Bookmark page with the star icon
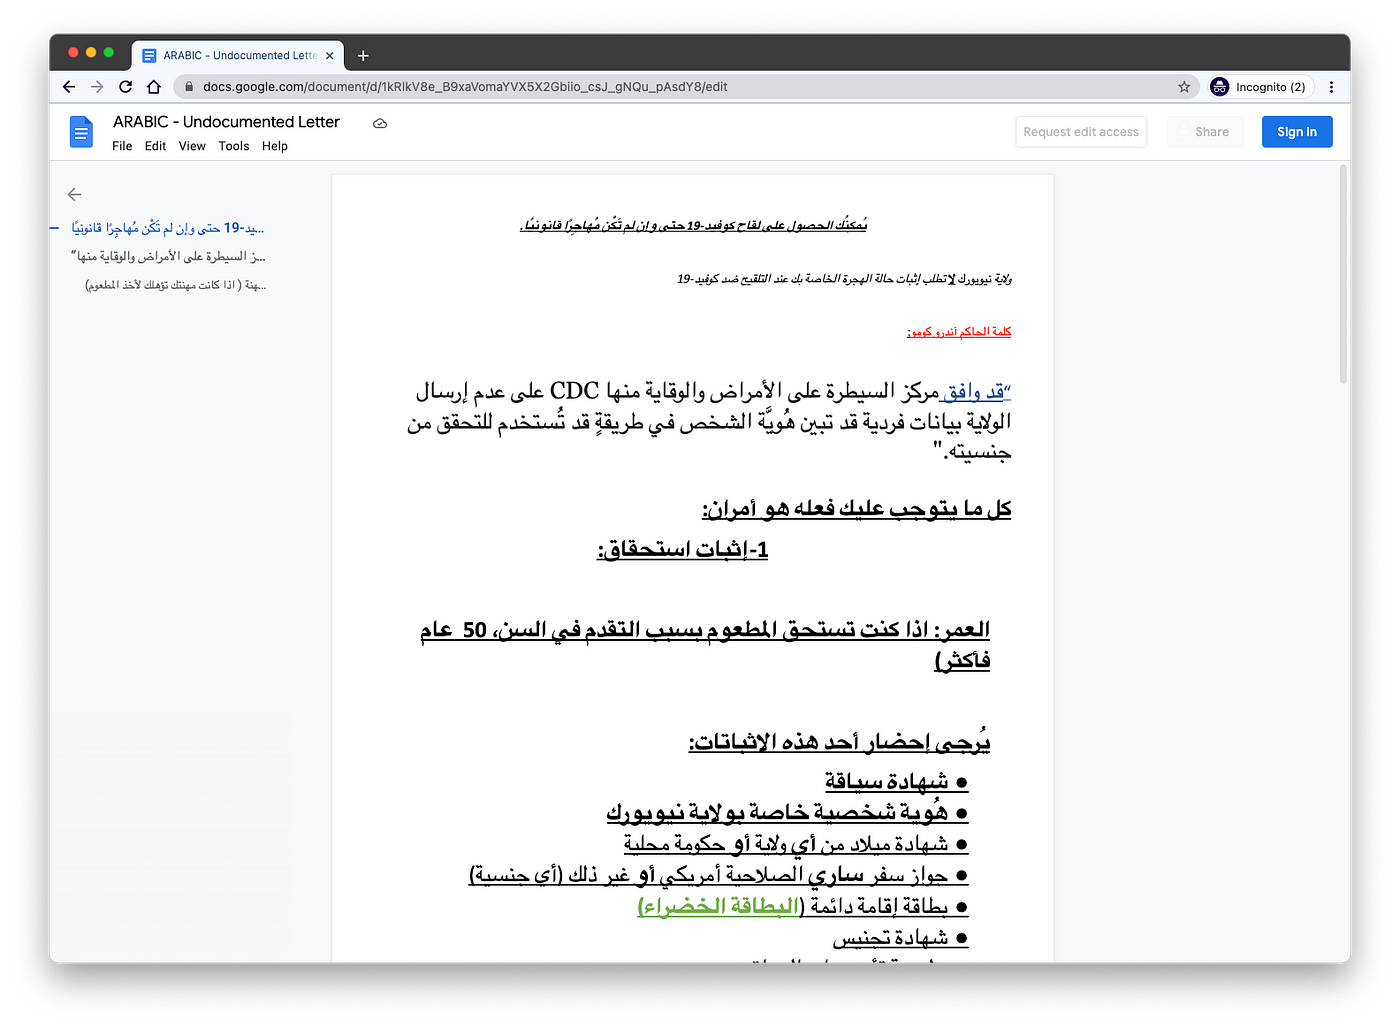The width and height of the screenshot is (1400, 1028). pyautogui.click(x=1184, y=87)
